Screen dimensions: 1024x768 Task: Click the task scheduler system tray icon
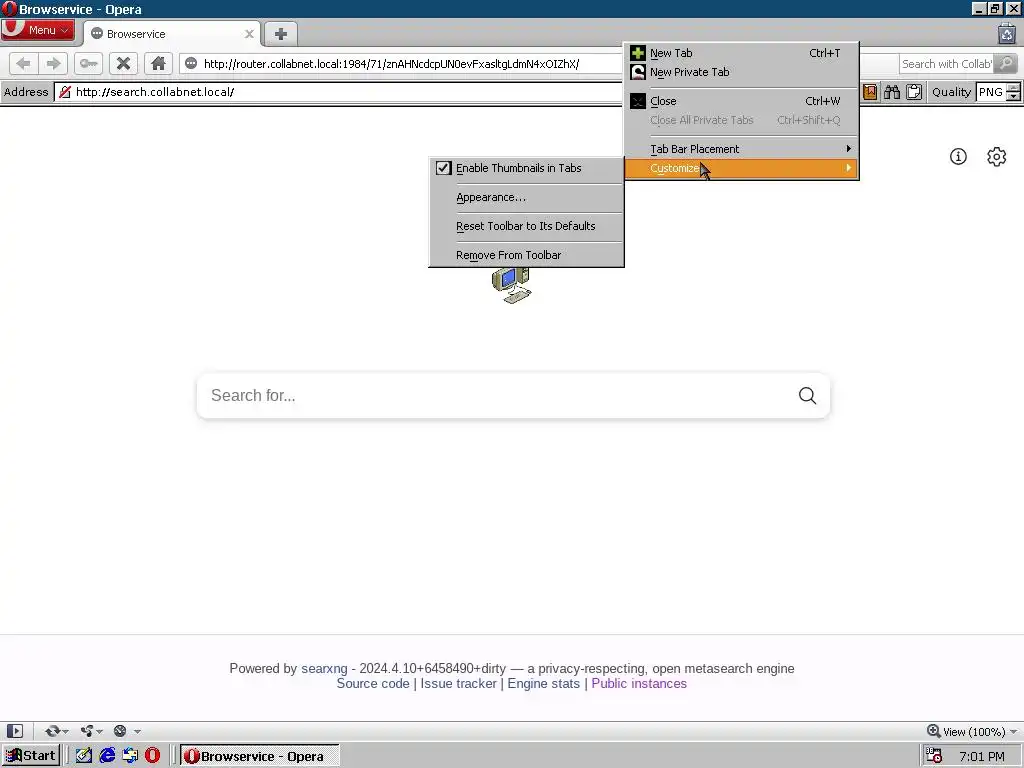934,756
